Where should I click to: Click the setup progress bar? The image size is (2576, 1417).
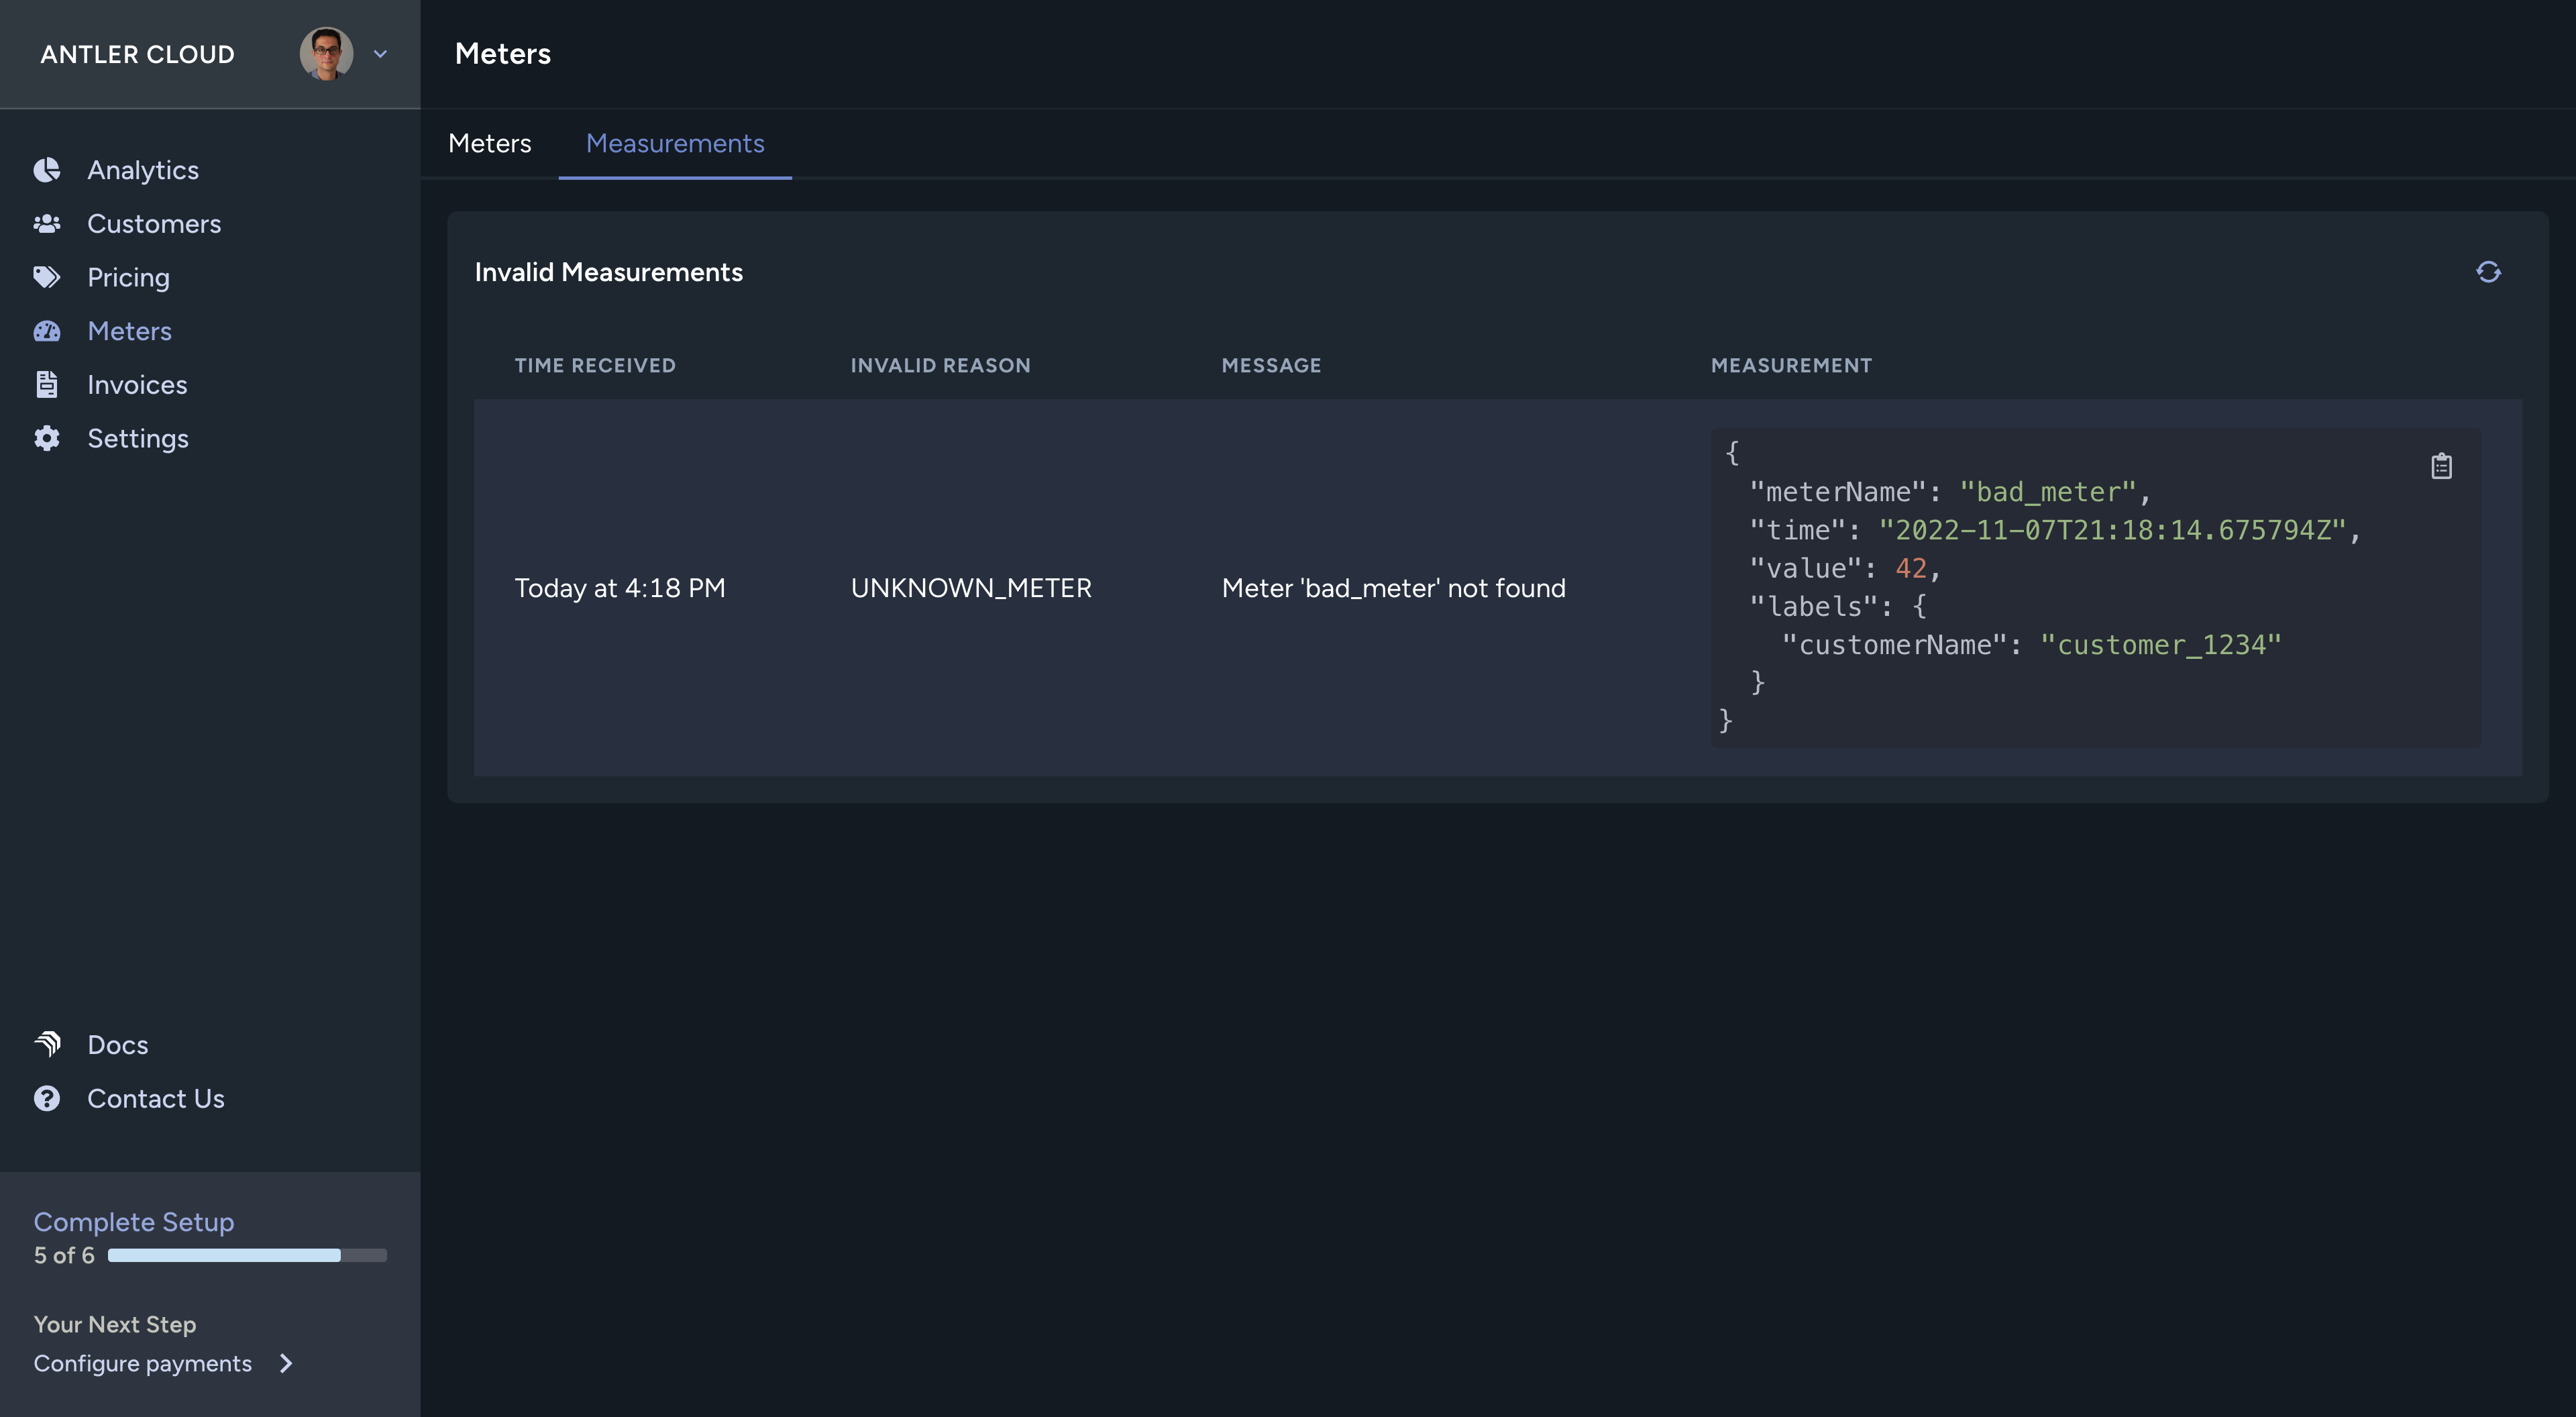coord(247,1255)
